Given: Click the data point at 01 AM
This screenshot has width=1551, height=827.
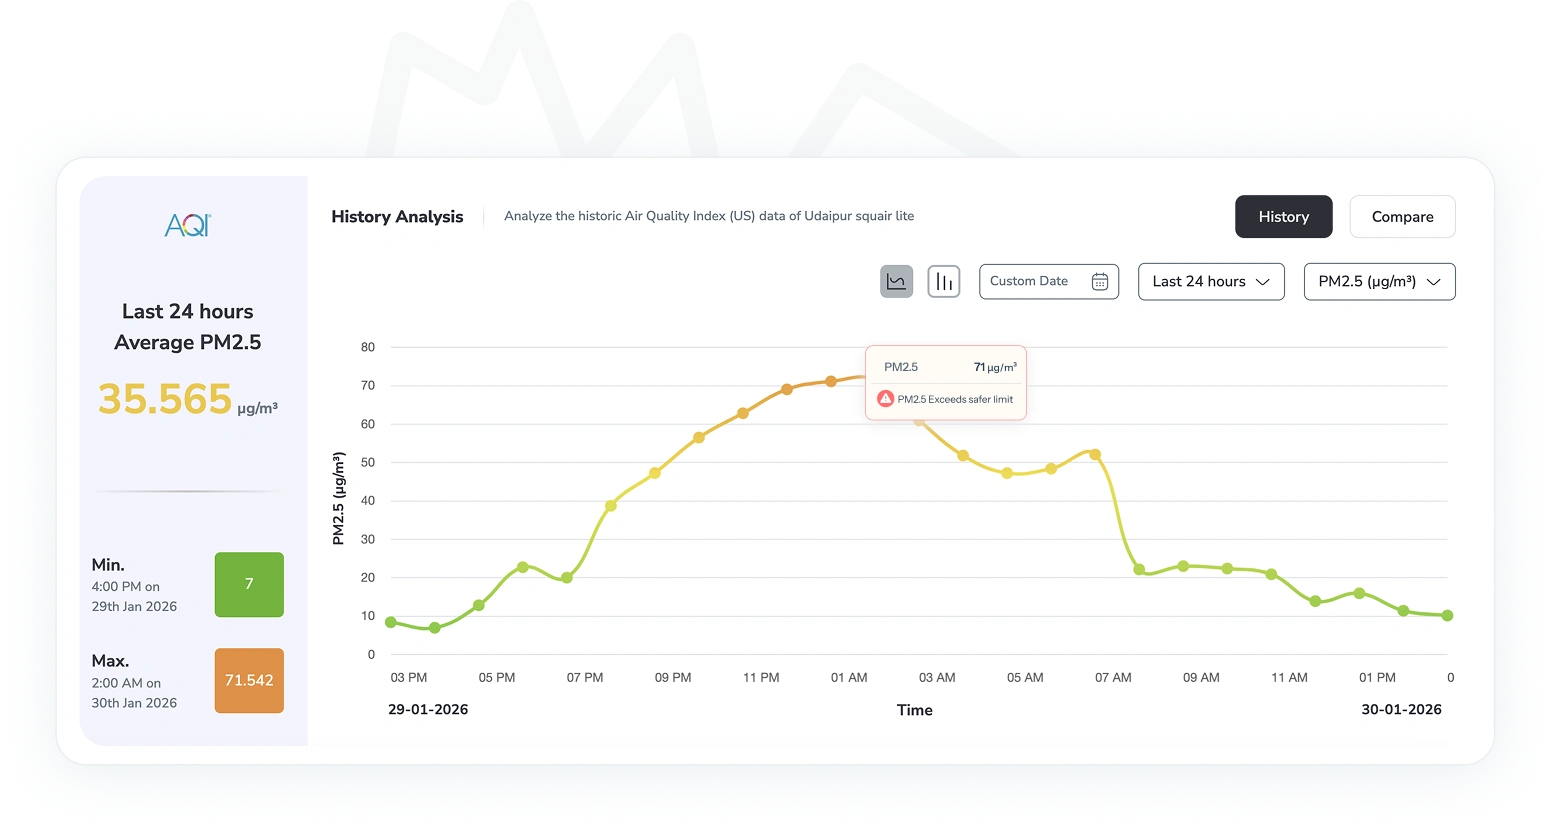Looking at the screenshot, I should 831,382.
